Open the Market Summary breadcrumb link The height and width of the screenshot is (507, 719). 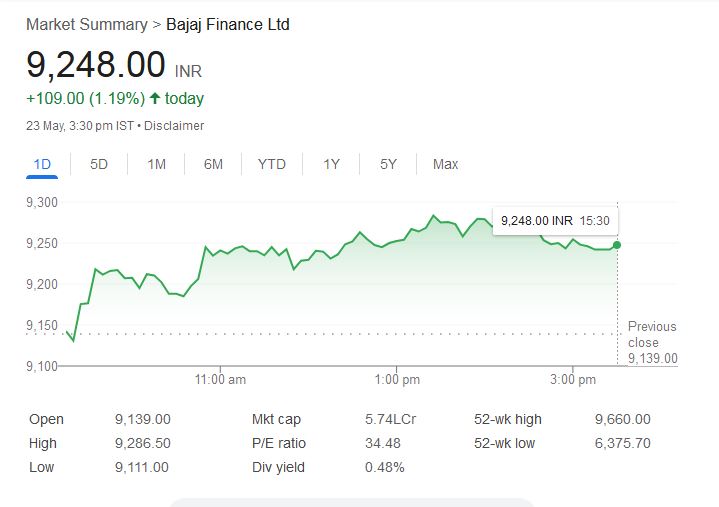click(x=87, y=24)
